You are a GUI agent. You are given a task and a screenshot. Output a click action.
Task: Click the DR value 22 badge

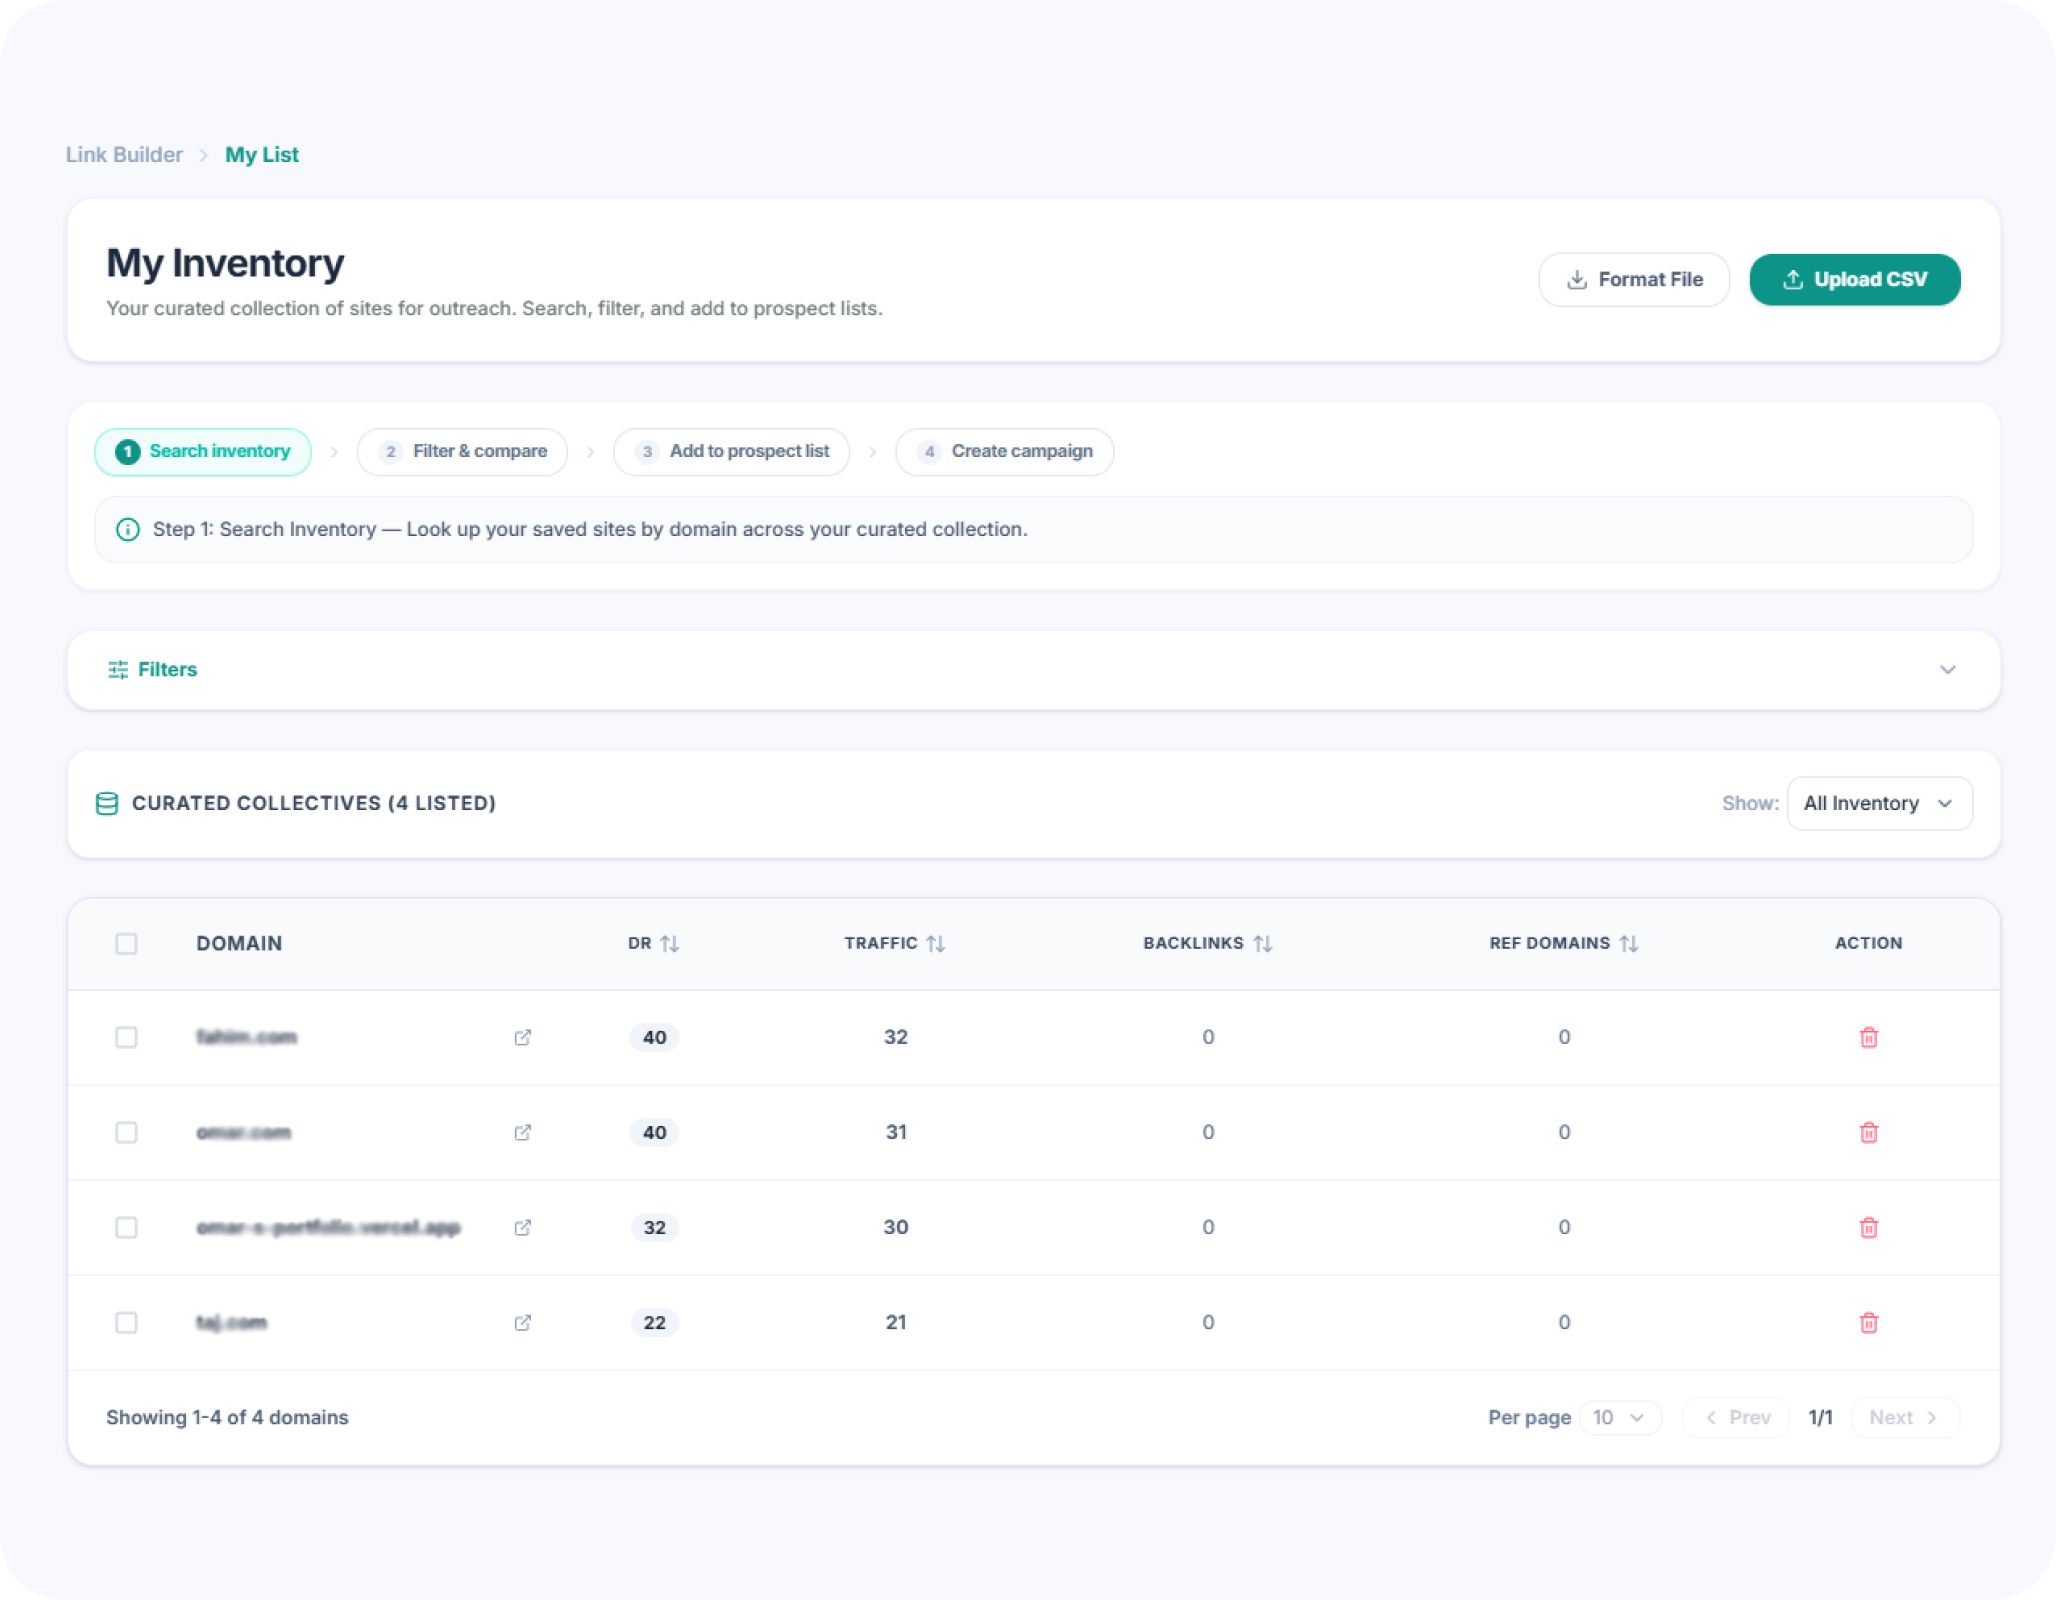654,1322
